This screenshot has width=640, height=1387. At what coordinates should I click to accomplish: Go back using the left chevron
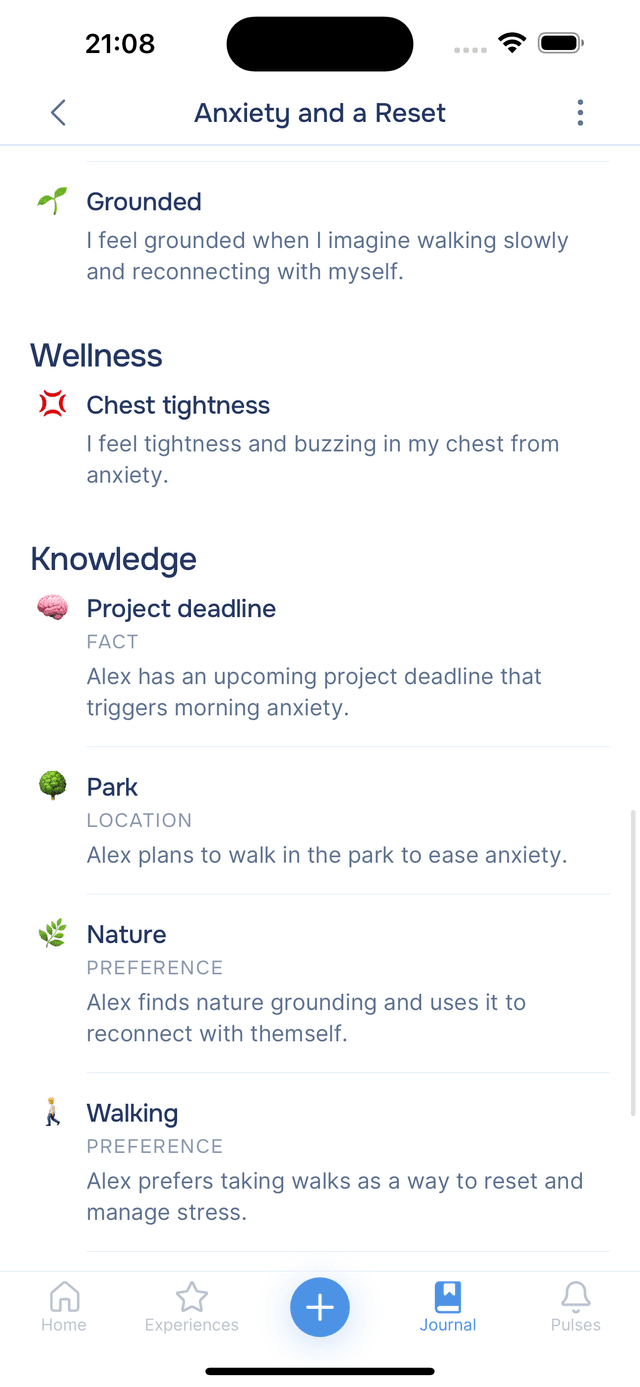(57, 112)
